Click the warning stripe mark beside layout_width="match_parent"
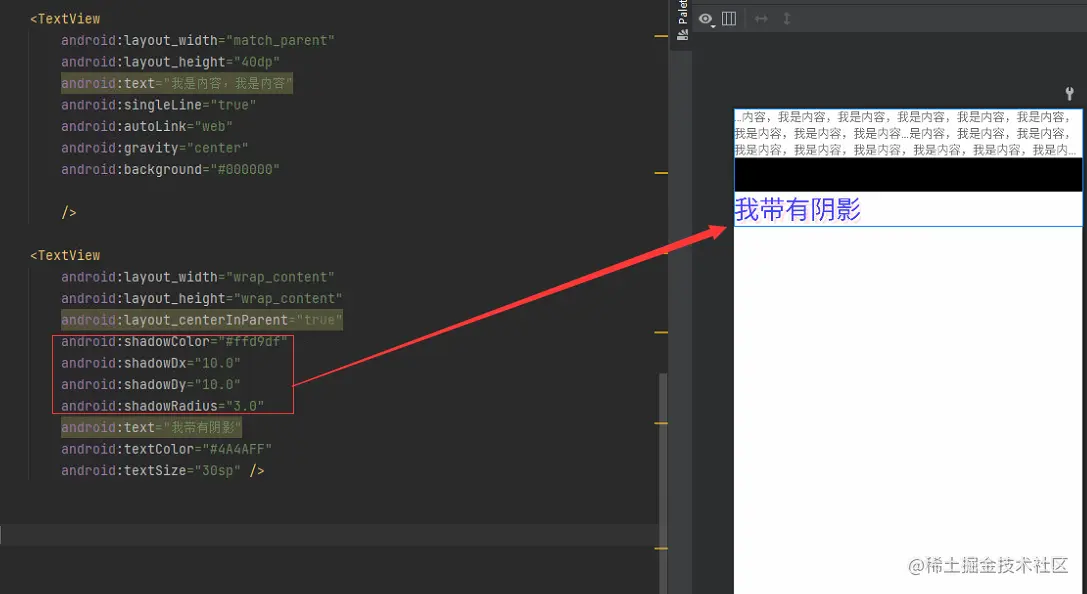This screenshot has width=1087, height=594. click(x=661, y=35)
